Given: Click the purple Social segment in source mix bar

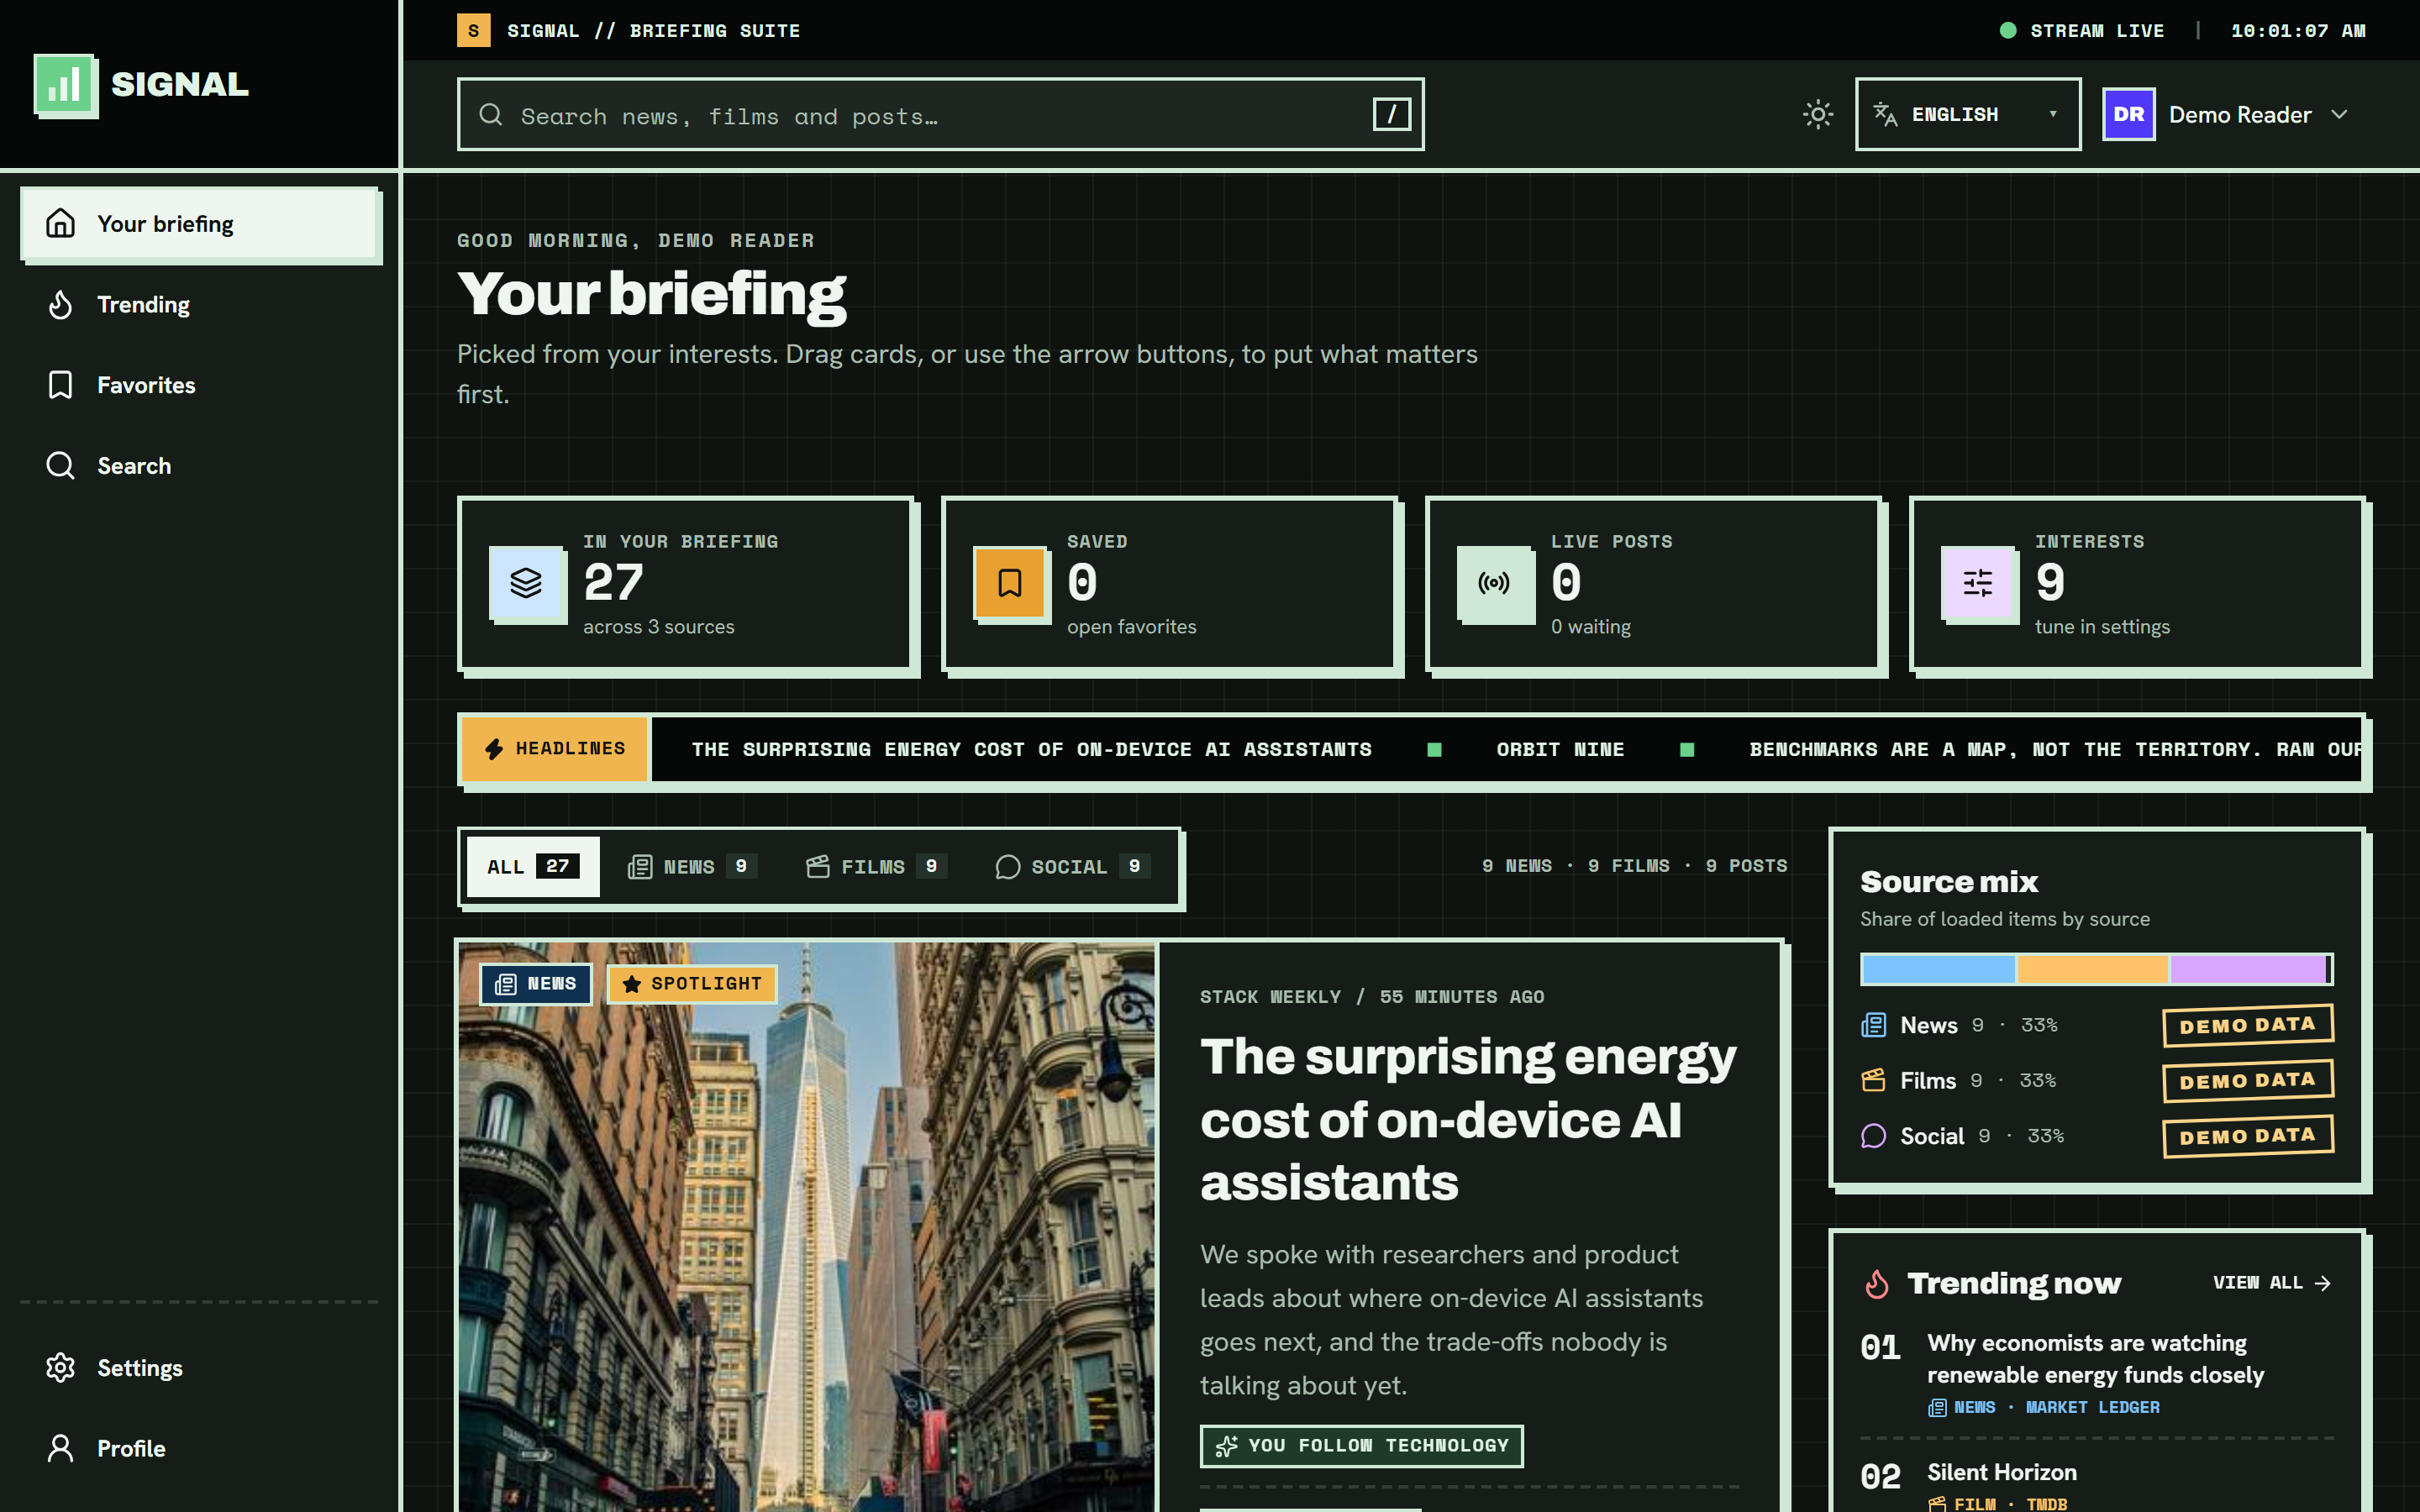Looking at the screenshot, I should point(2248,969).
